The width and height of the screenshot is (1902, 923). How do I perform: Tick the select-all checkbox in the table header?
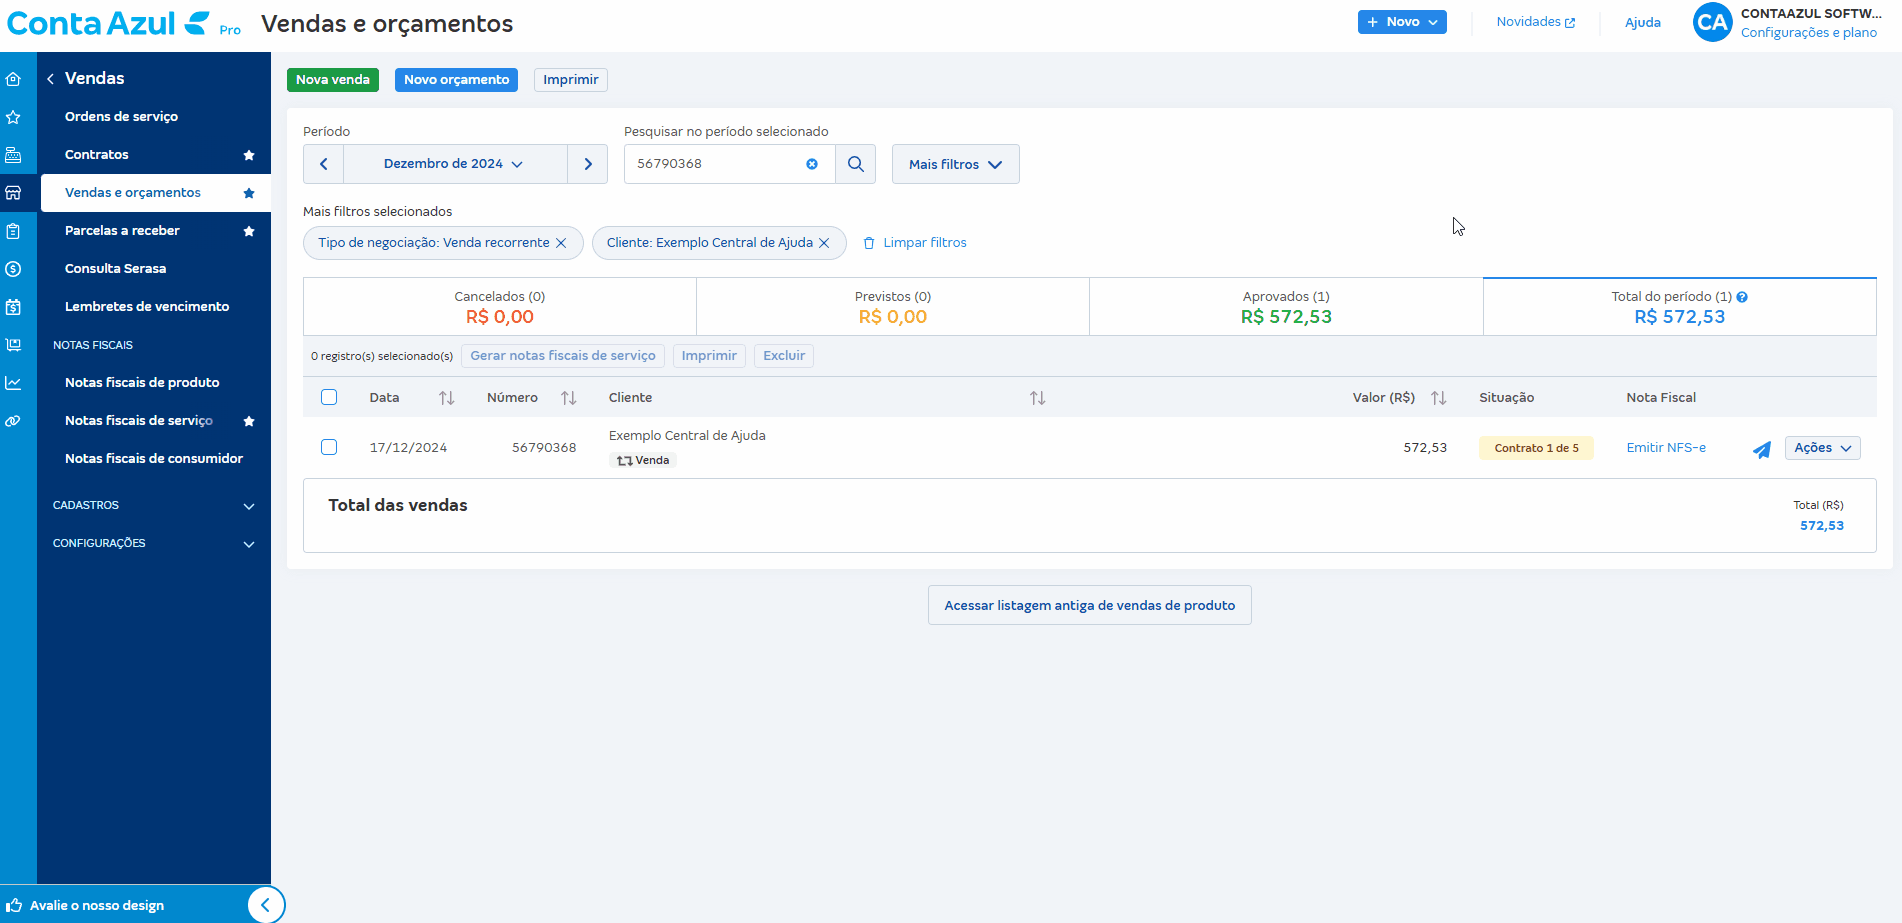pyautogui.click(x=329, y=397)
